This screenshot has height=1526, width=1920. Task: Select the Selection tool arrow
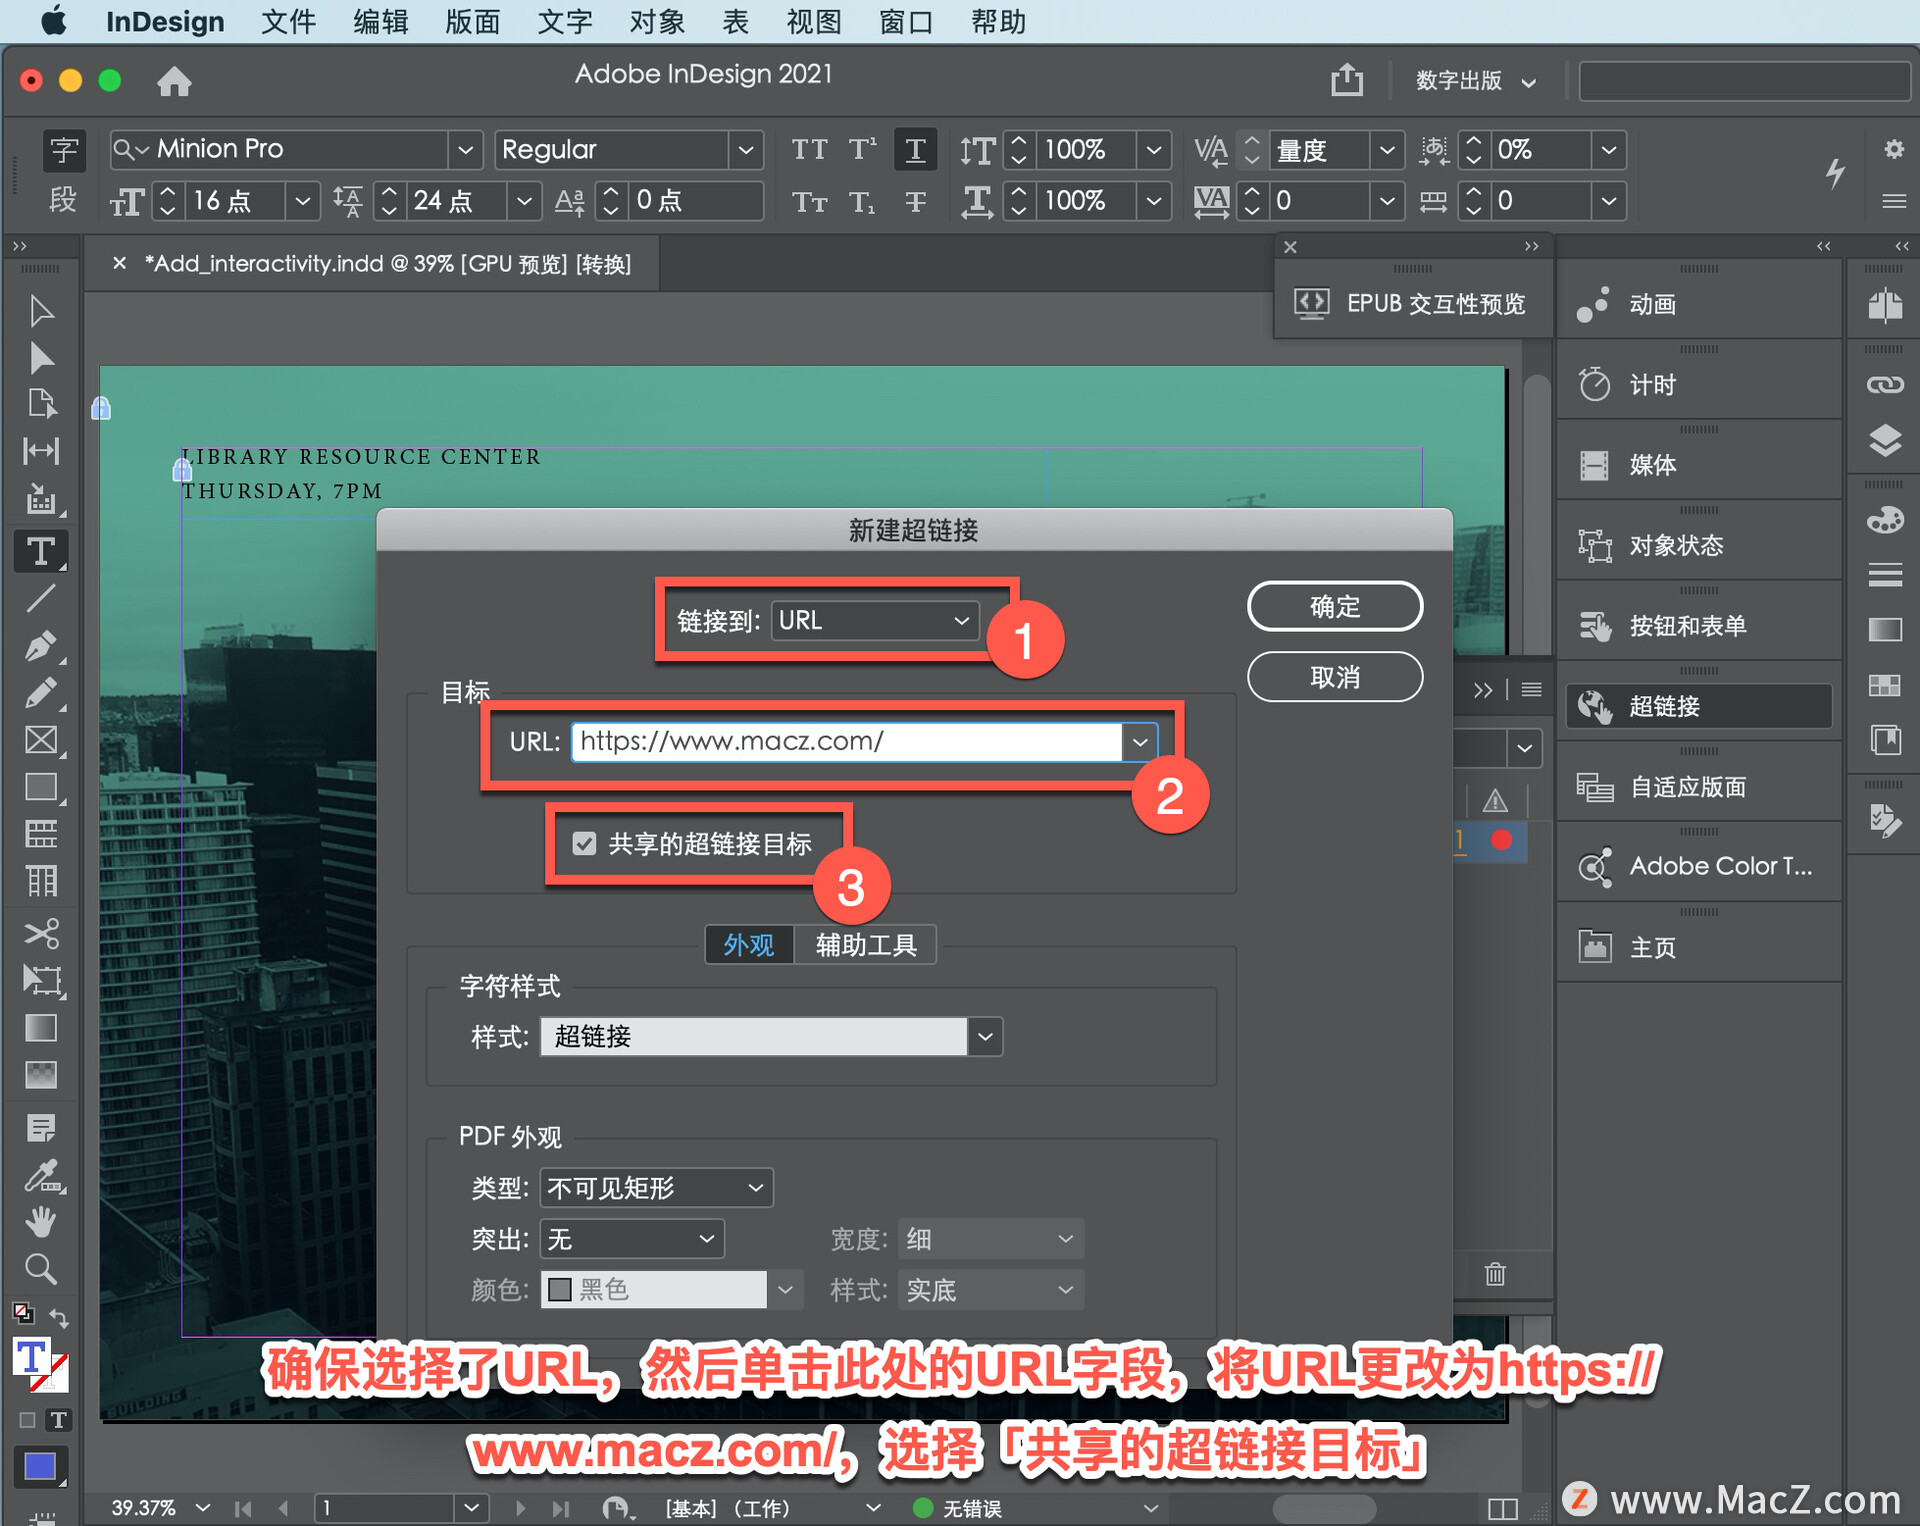[x=41, y=311]
